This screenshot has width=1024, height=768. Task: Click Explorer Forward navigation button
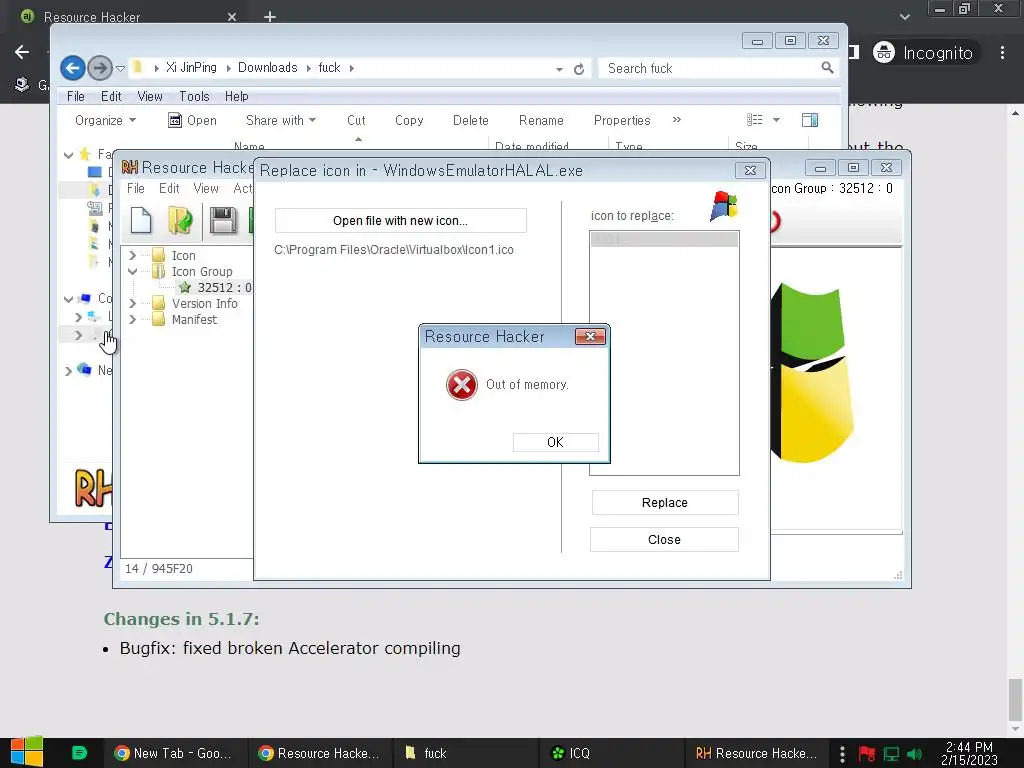pyautogui.click(x=99, y=68)
